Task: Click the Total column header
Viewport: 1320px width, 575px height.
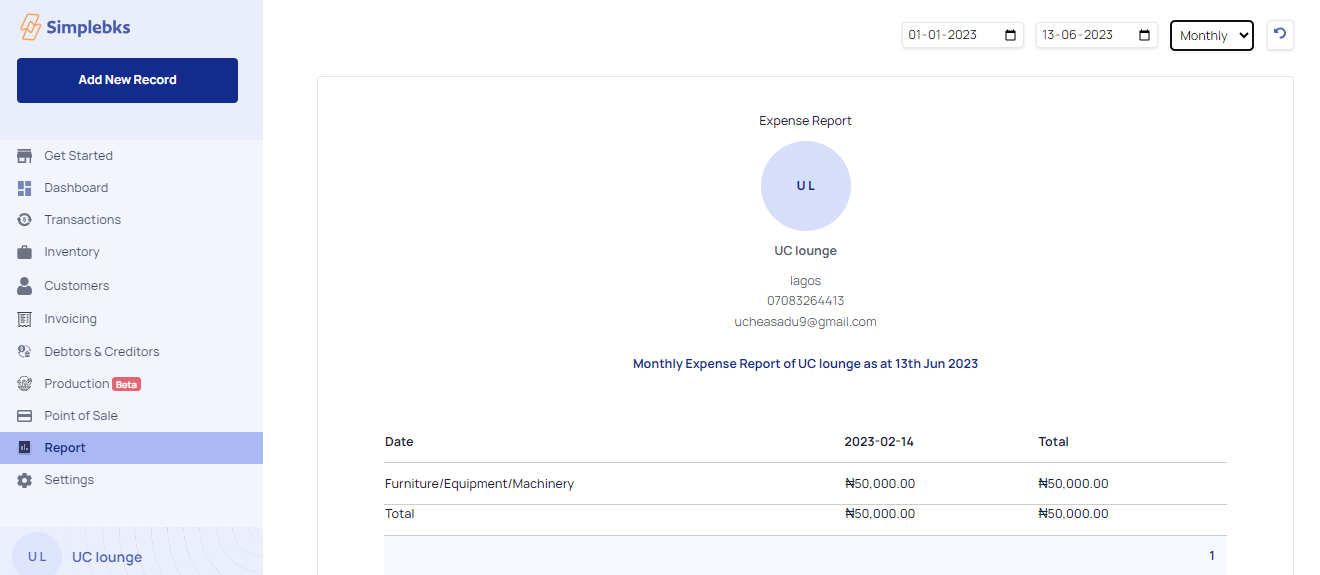Action: click(x=1054, y=442)
